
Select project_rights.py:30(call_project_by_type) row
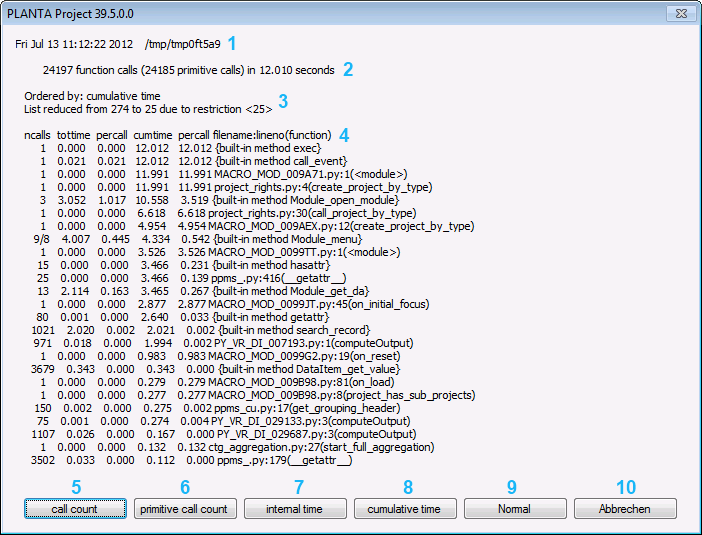tap(228, 213)
